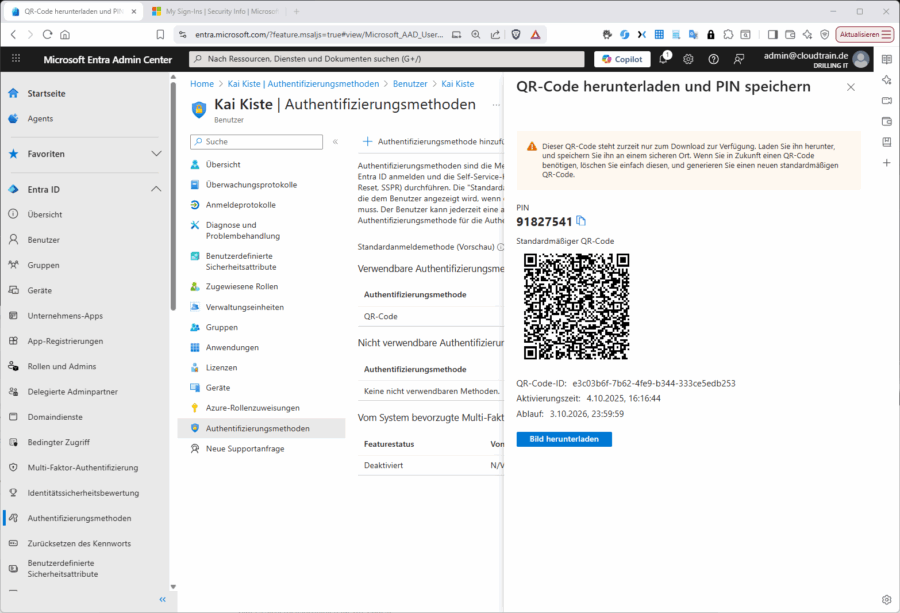Expand the Favoriten section
Screen dimensions: 900x613
[156, 154]
